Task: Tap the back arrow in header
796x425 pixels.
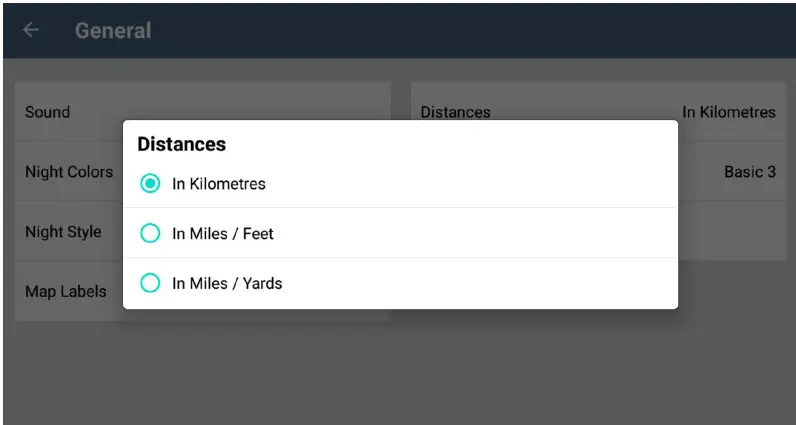Action: tap(31, 30)
